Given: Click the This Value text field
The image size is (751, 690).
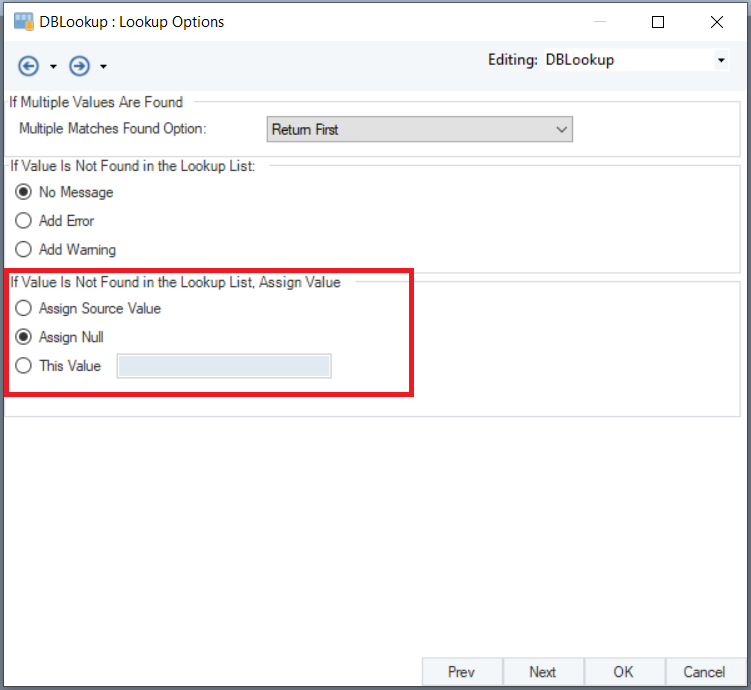Looking at the screenshot, I should [x=224, y=367].
